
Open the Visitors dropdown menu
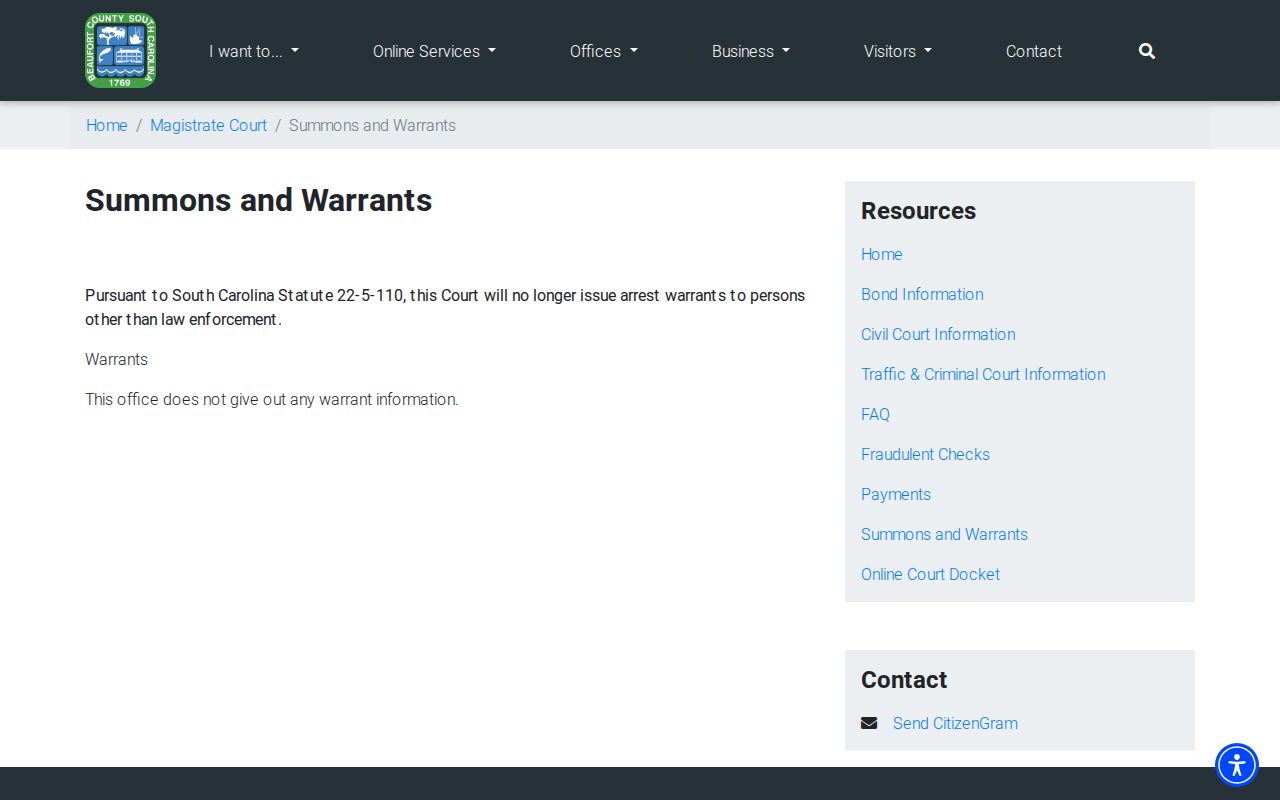pyautogui.click(x=898, y=51)
